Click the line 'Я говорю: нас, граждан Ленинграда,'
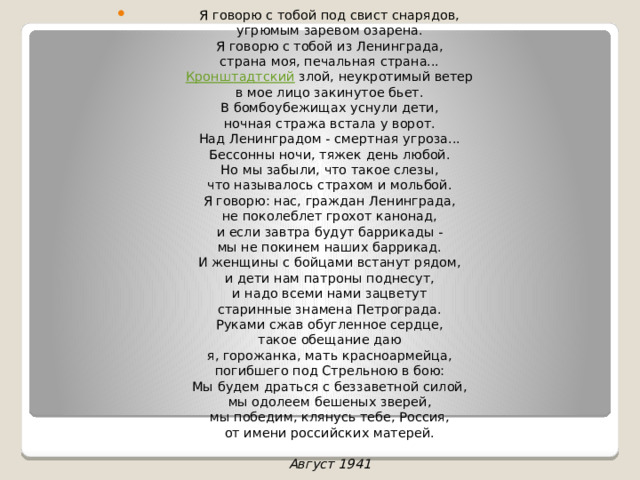640x480 pixels. click(x=329, y=201)
